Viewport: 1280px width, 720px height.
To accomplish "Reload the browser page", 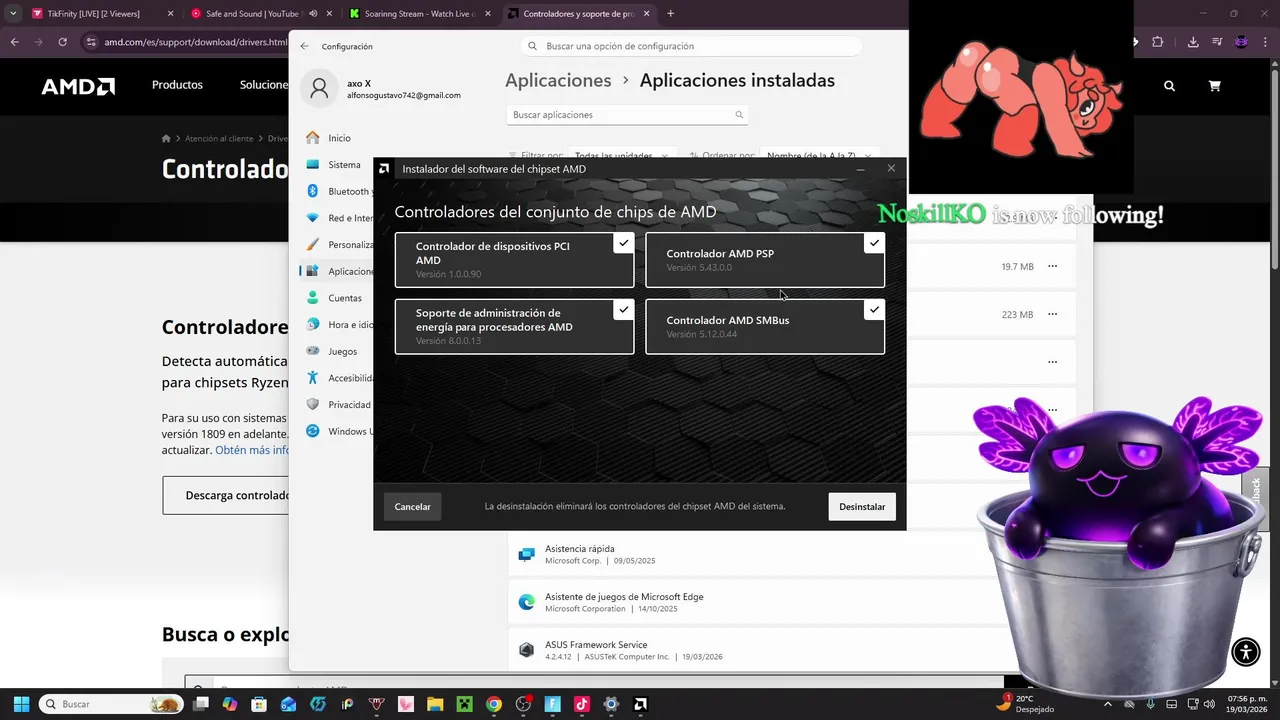I will coord(62,42).
